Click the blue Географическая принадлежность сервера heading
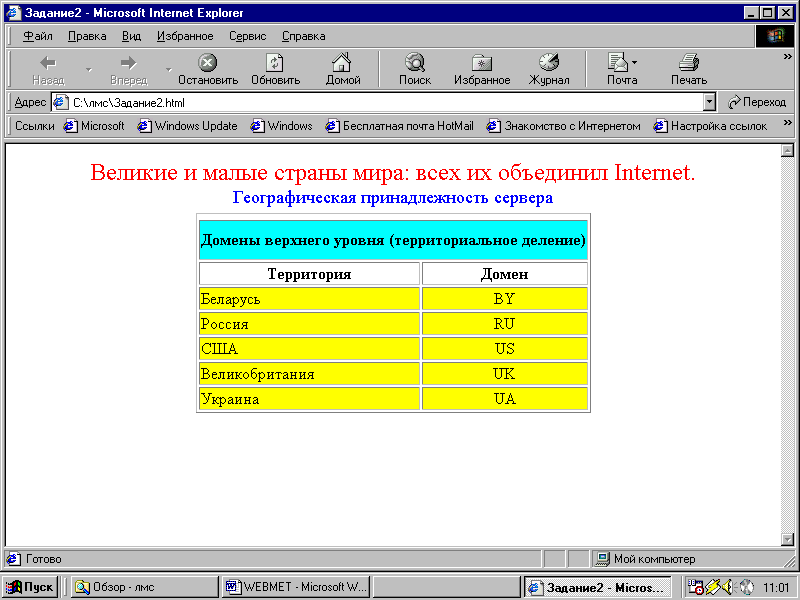The height and width of the screenshot is (600, 800). click(x=393, y=198)
